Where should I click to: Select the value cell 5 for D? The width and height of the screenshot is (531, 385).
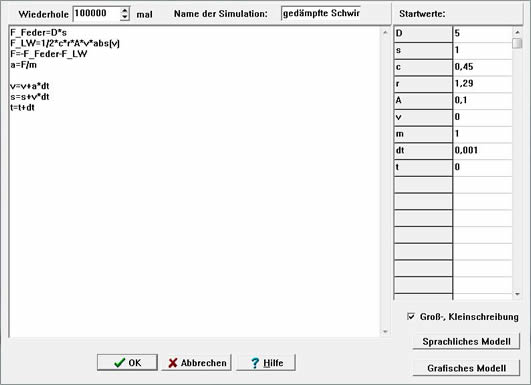pyautogui.click(x=482, y=34)
